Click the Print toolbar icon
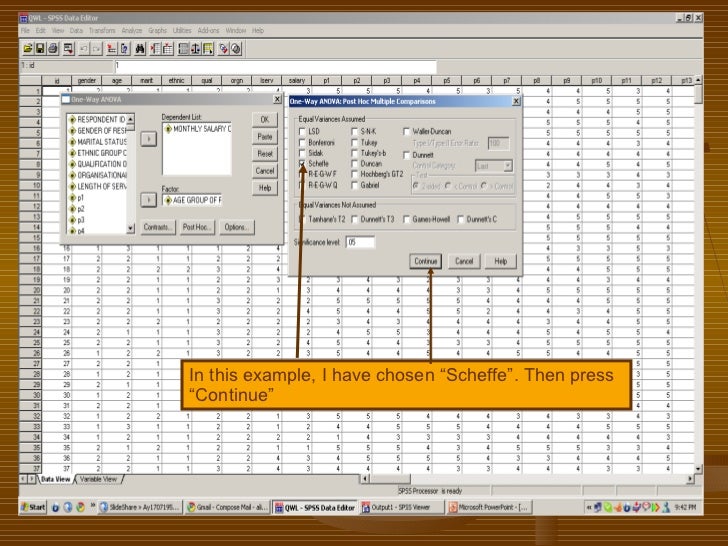 [x=53, y=49]
